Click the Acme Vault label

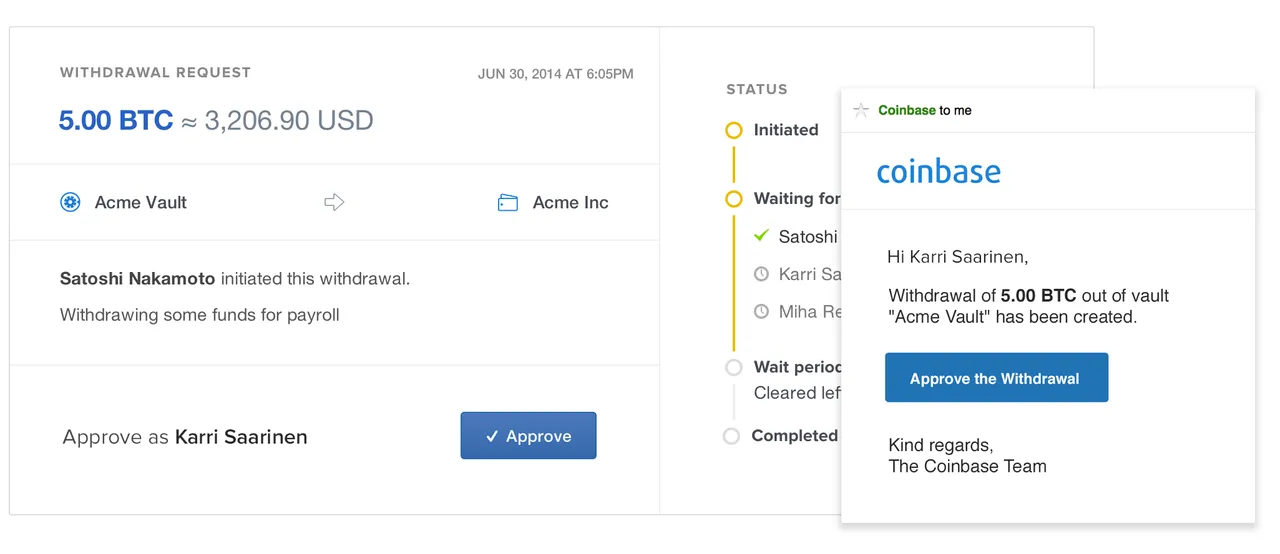pos(141,202)
